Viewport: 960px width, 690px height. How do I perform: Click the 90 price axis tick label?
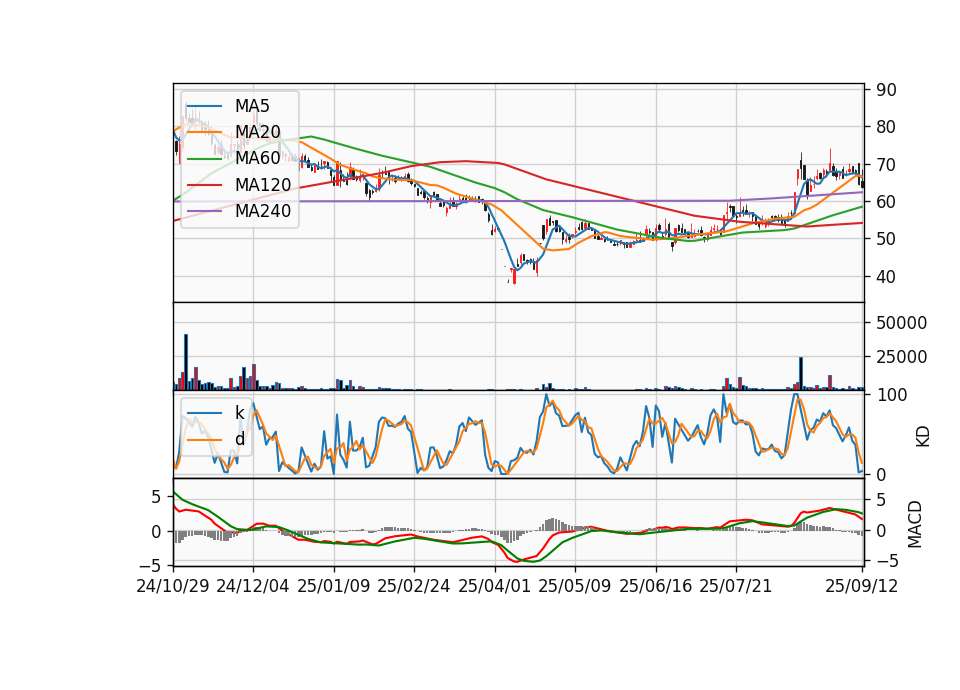[886, 90]
